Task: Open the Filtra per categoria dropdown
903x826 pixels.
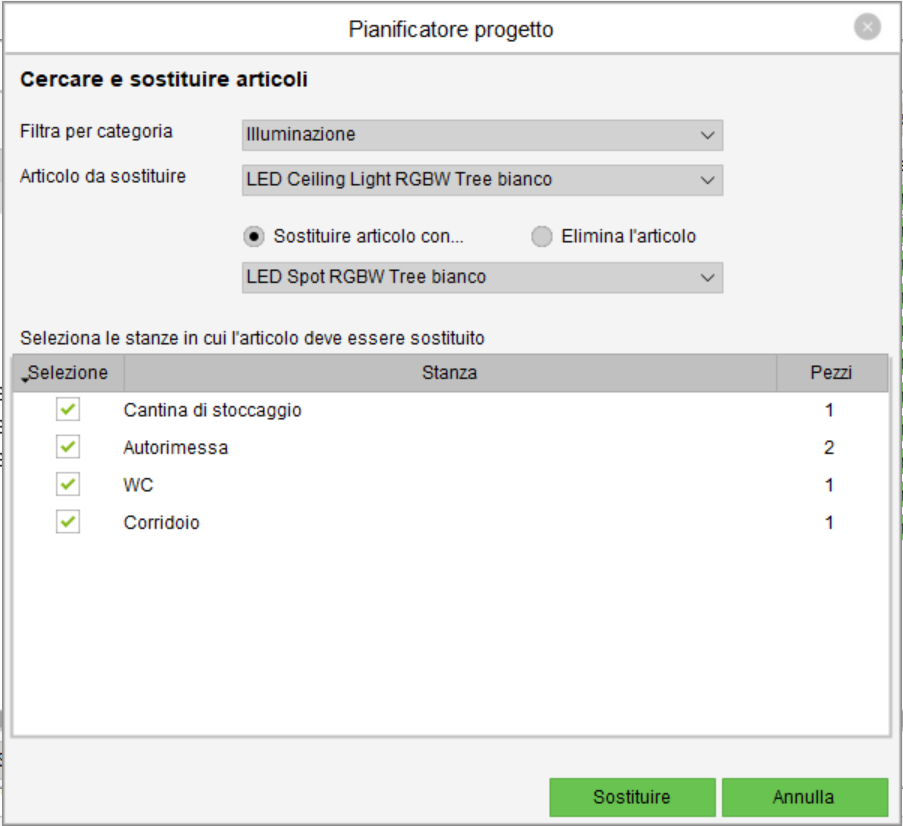Action: click(x=482, y=135)
